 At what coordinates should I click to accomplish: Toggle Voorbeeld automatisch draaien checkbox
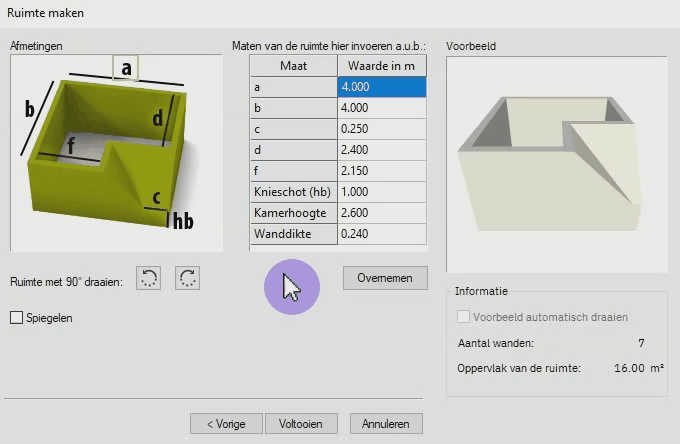[463, 317]
